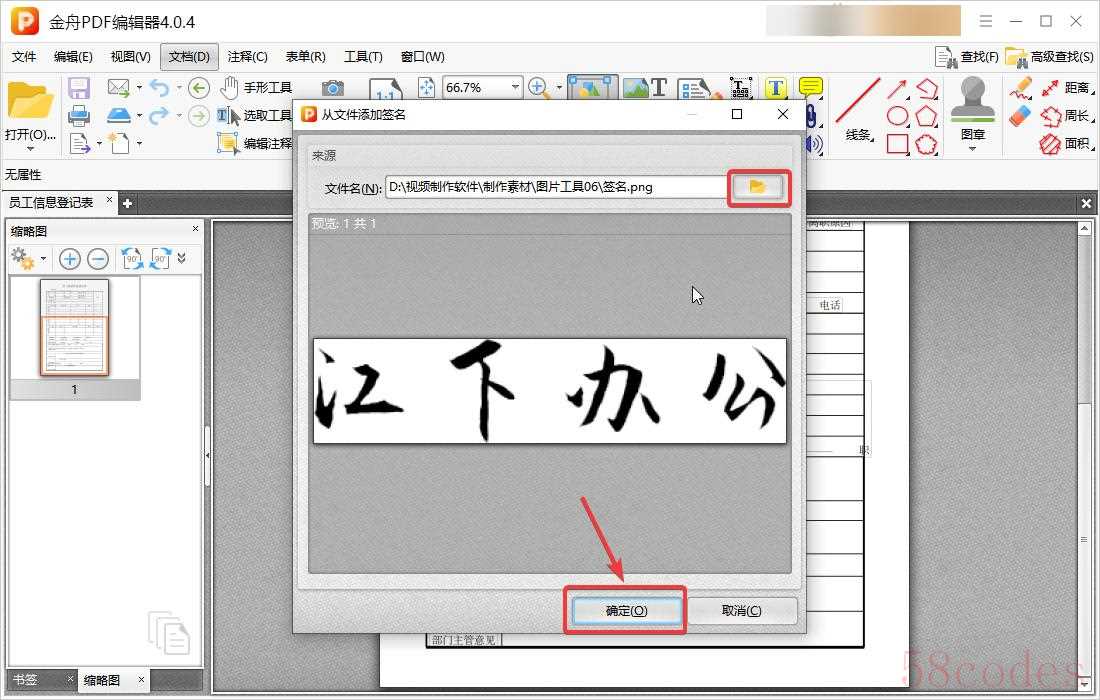Open the zoom percentage 66.7% dropdown
The height and width of the screenshot is (700, 1100).
515,88
